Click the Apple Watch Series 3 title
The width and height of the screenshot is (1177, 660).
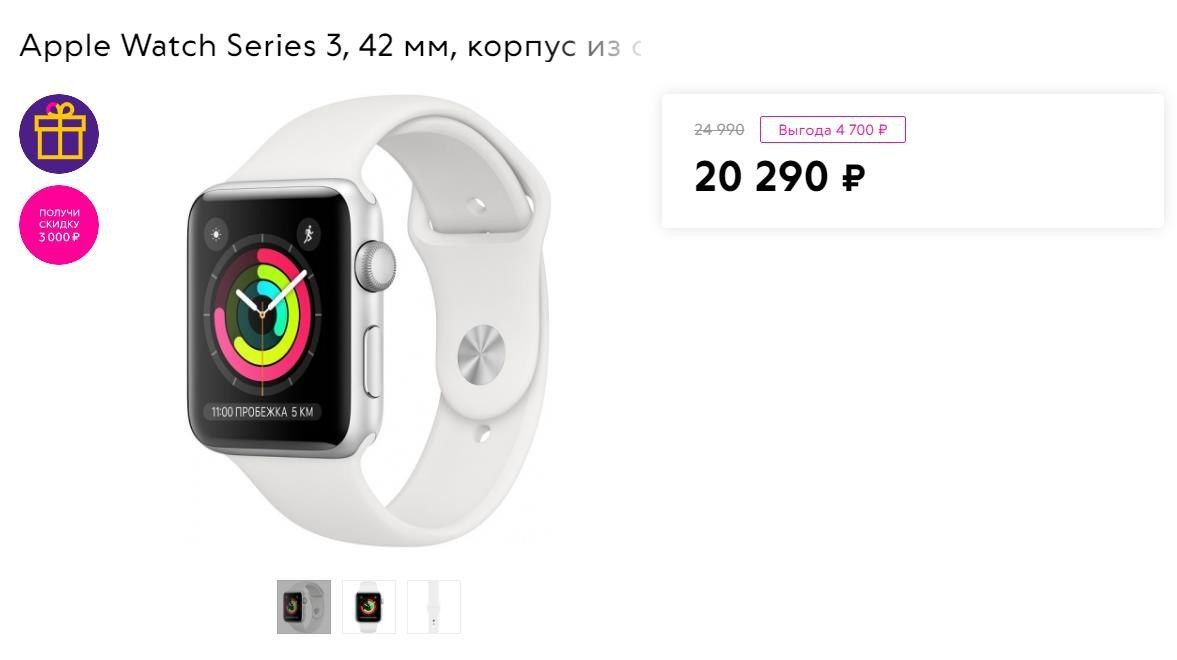pos(330,47)
